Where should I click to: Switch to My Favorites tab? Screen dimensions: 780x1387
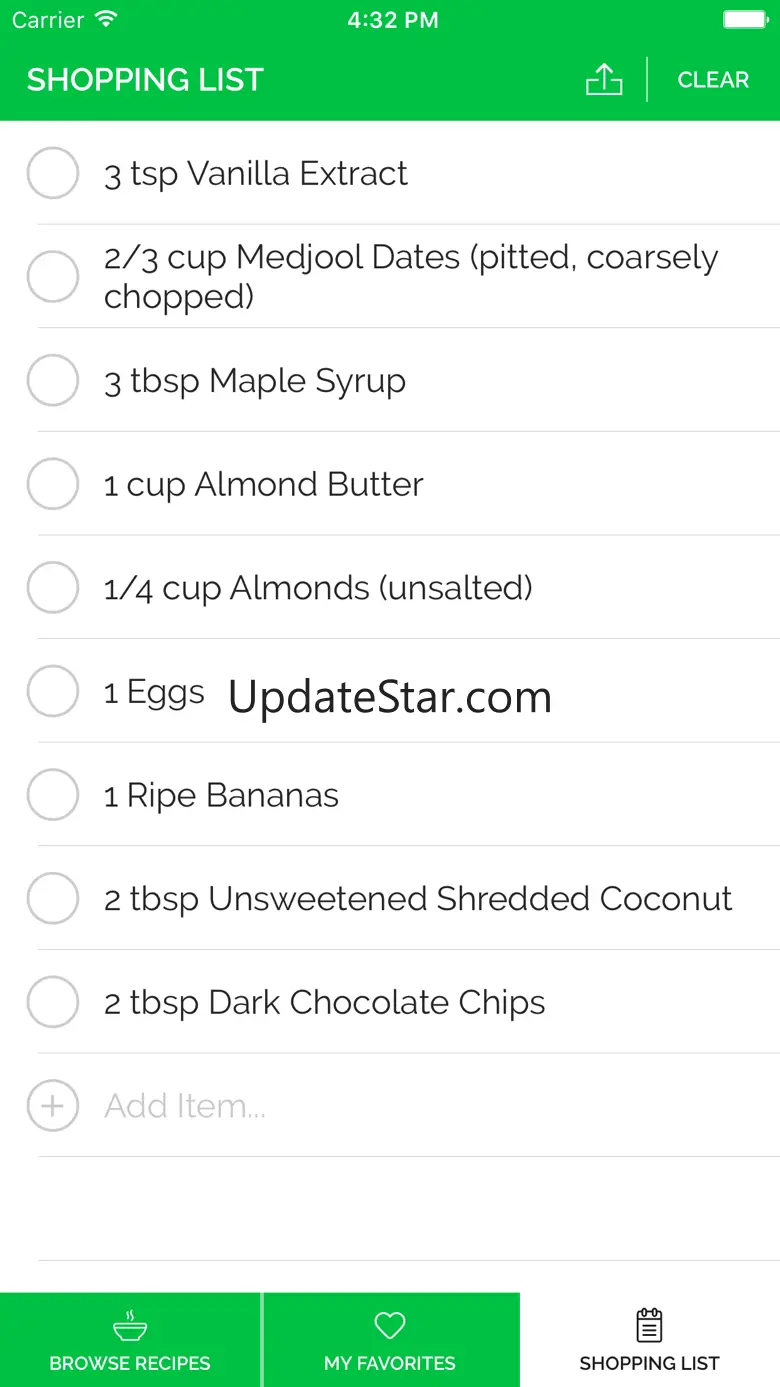click(390, 1340)
